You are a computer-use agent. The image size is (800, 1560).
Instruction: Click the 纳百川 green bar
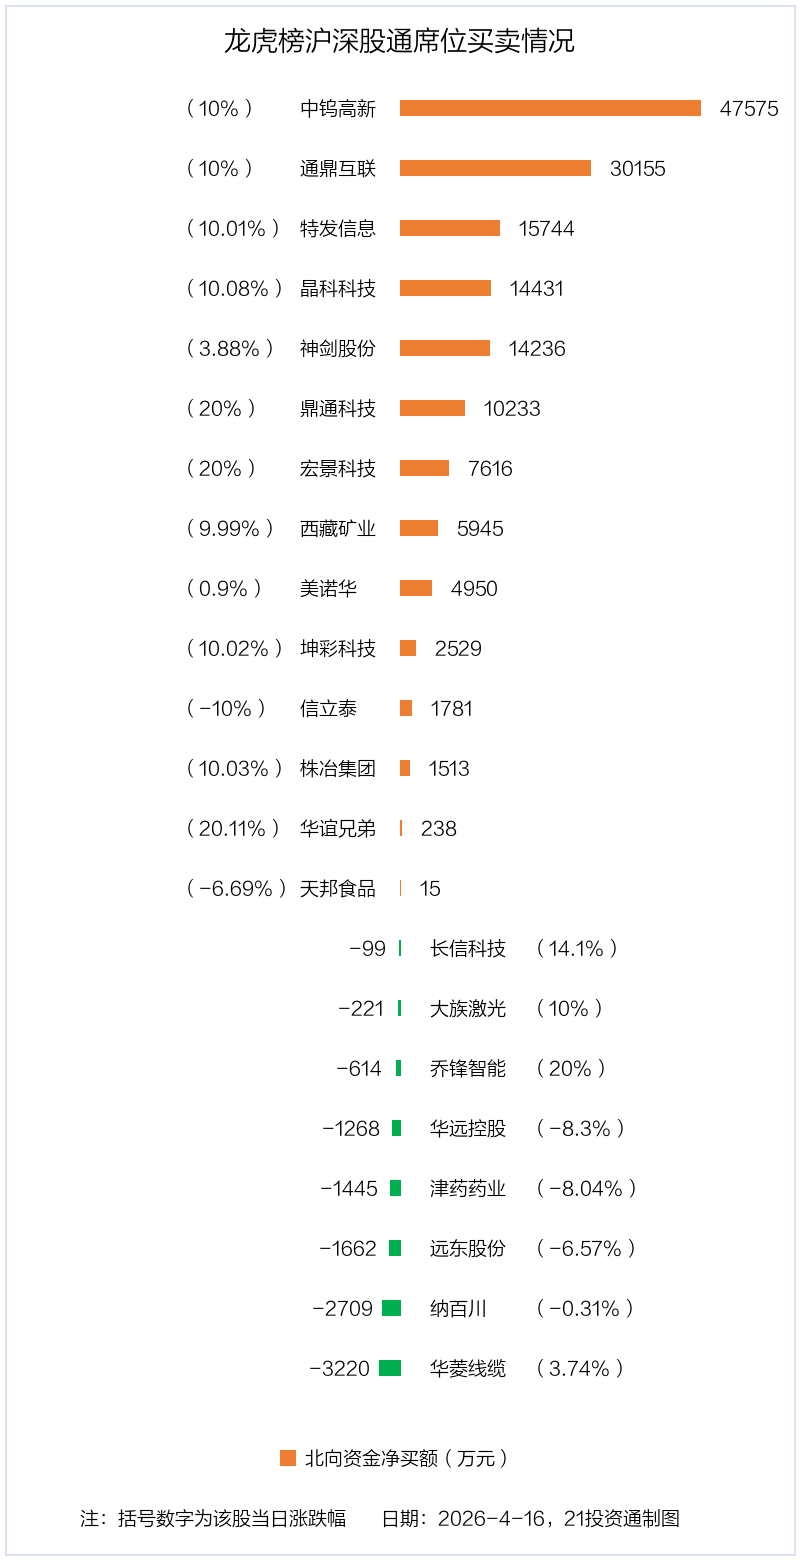click(x=391, y=1308)
